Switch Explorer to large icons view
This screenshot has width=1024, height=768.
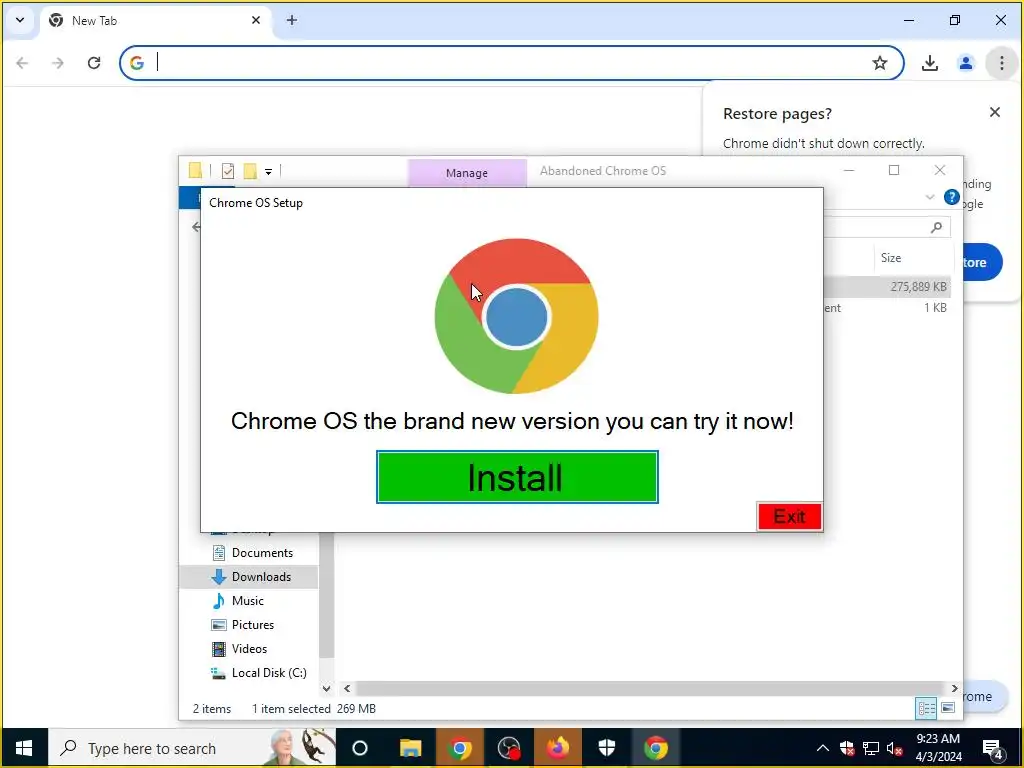click(948, 708)
